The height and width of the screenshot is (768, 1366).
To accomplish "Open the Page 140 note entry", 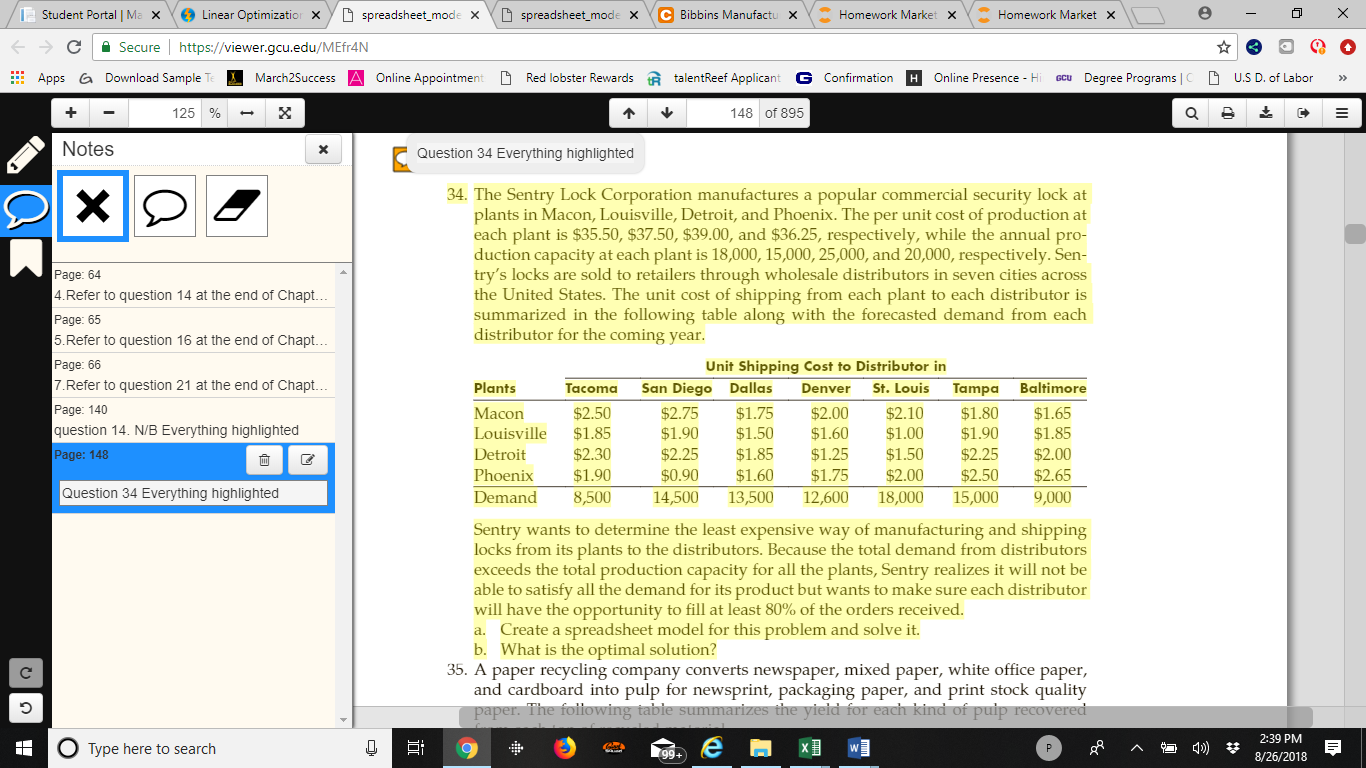I will (x=193, y=420).
